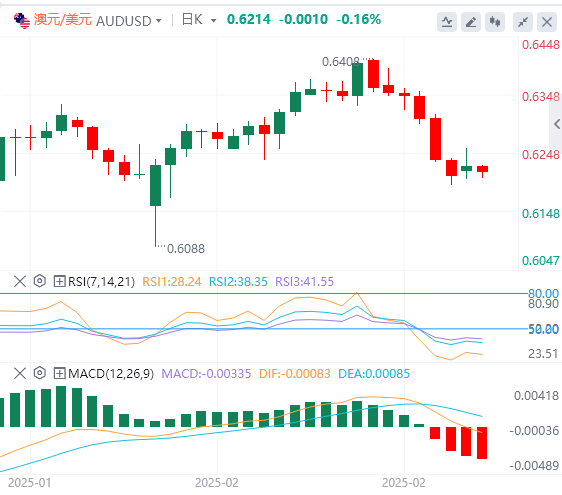The height and width of the screenshot is (495, 562).
Task: Click the MACD(12,26,9) indicator label
Action: click(111, 374)
